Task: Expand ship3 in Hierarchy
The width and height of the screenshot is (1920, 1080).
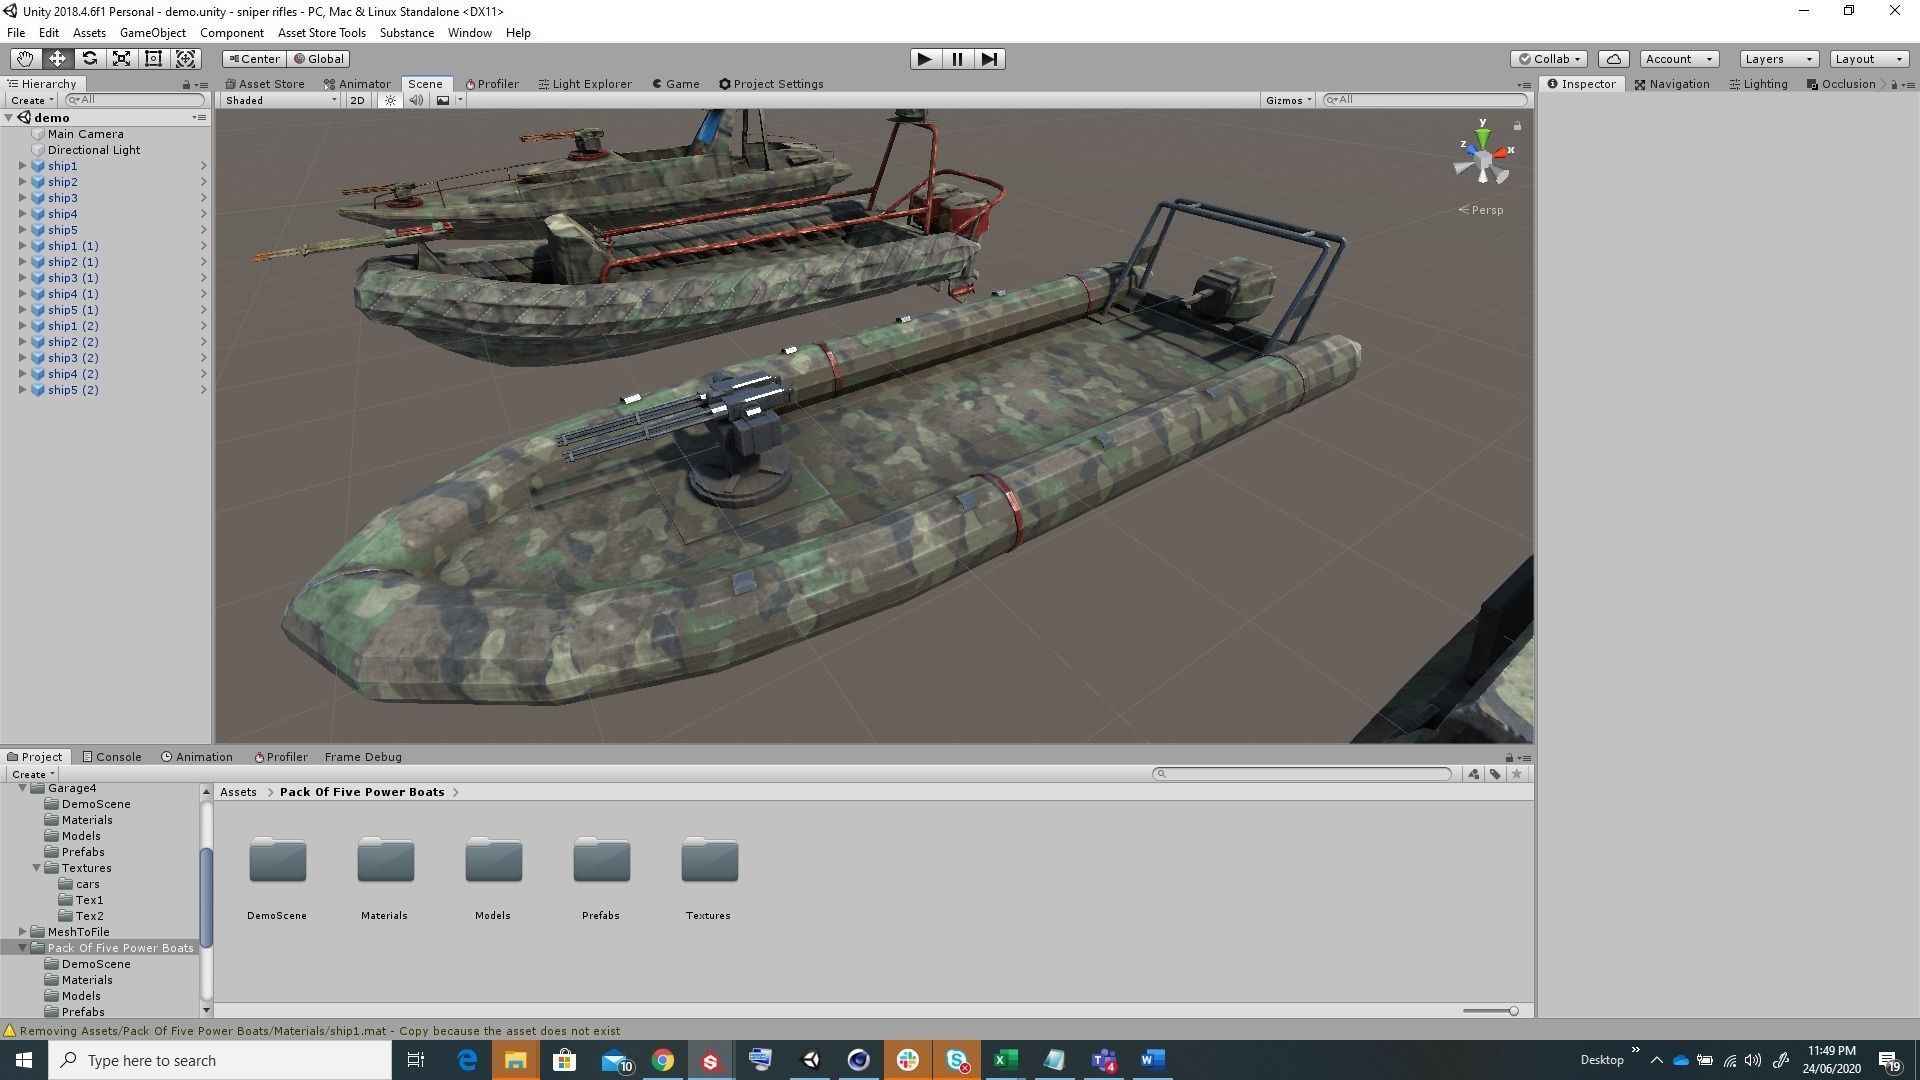Action: click(23, 198)
